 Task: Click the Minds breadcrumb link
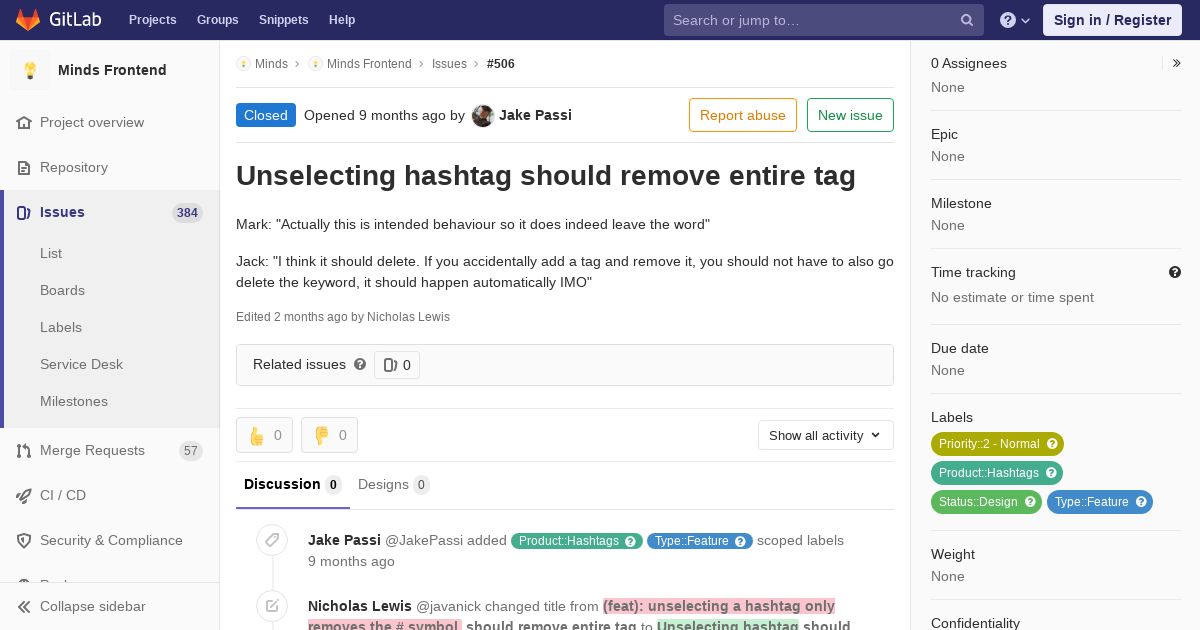point(271,64)
